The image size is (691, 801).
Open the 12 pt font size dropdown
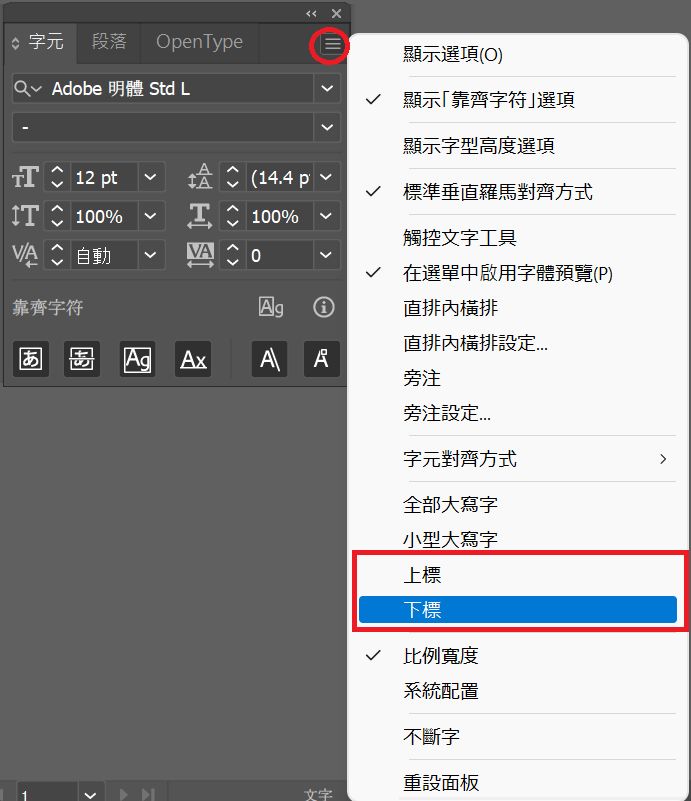(151, 177)
